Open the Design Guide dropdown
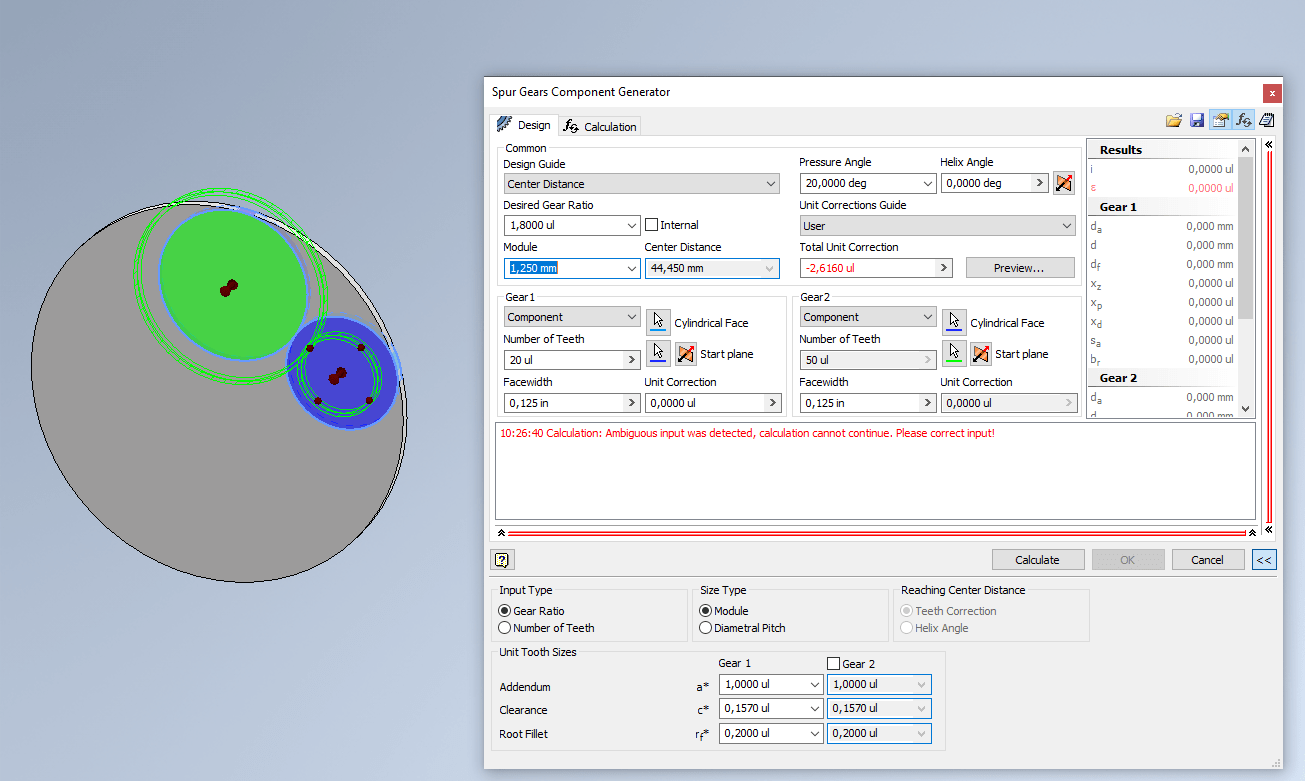Viewport: 1305px width, 781px height. click(770, 183)
